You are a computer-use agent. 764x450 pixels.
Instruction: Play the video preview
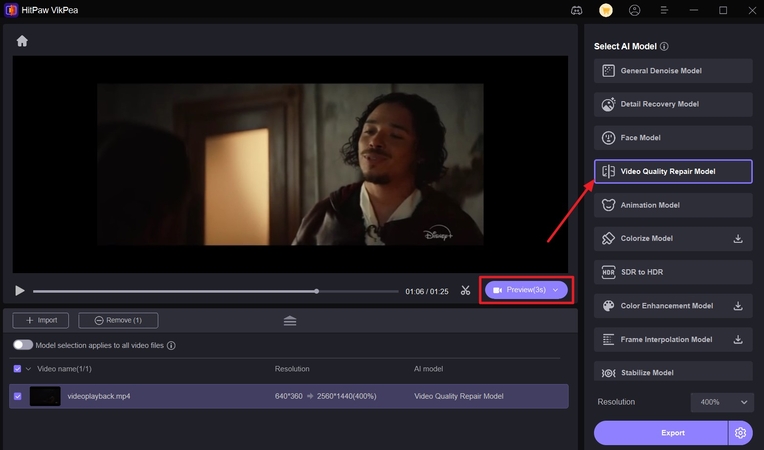[x=19, y=291]
